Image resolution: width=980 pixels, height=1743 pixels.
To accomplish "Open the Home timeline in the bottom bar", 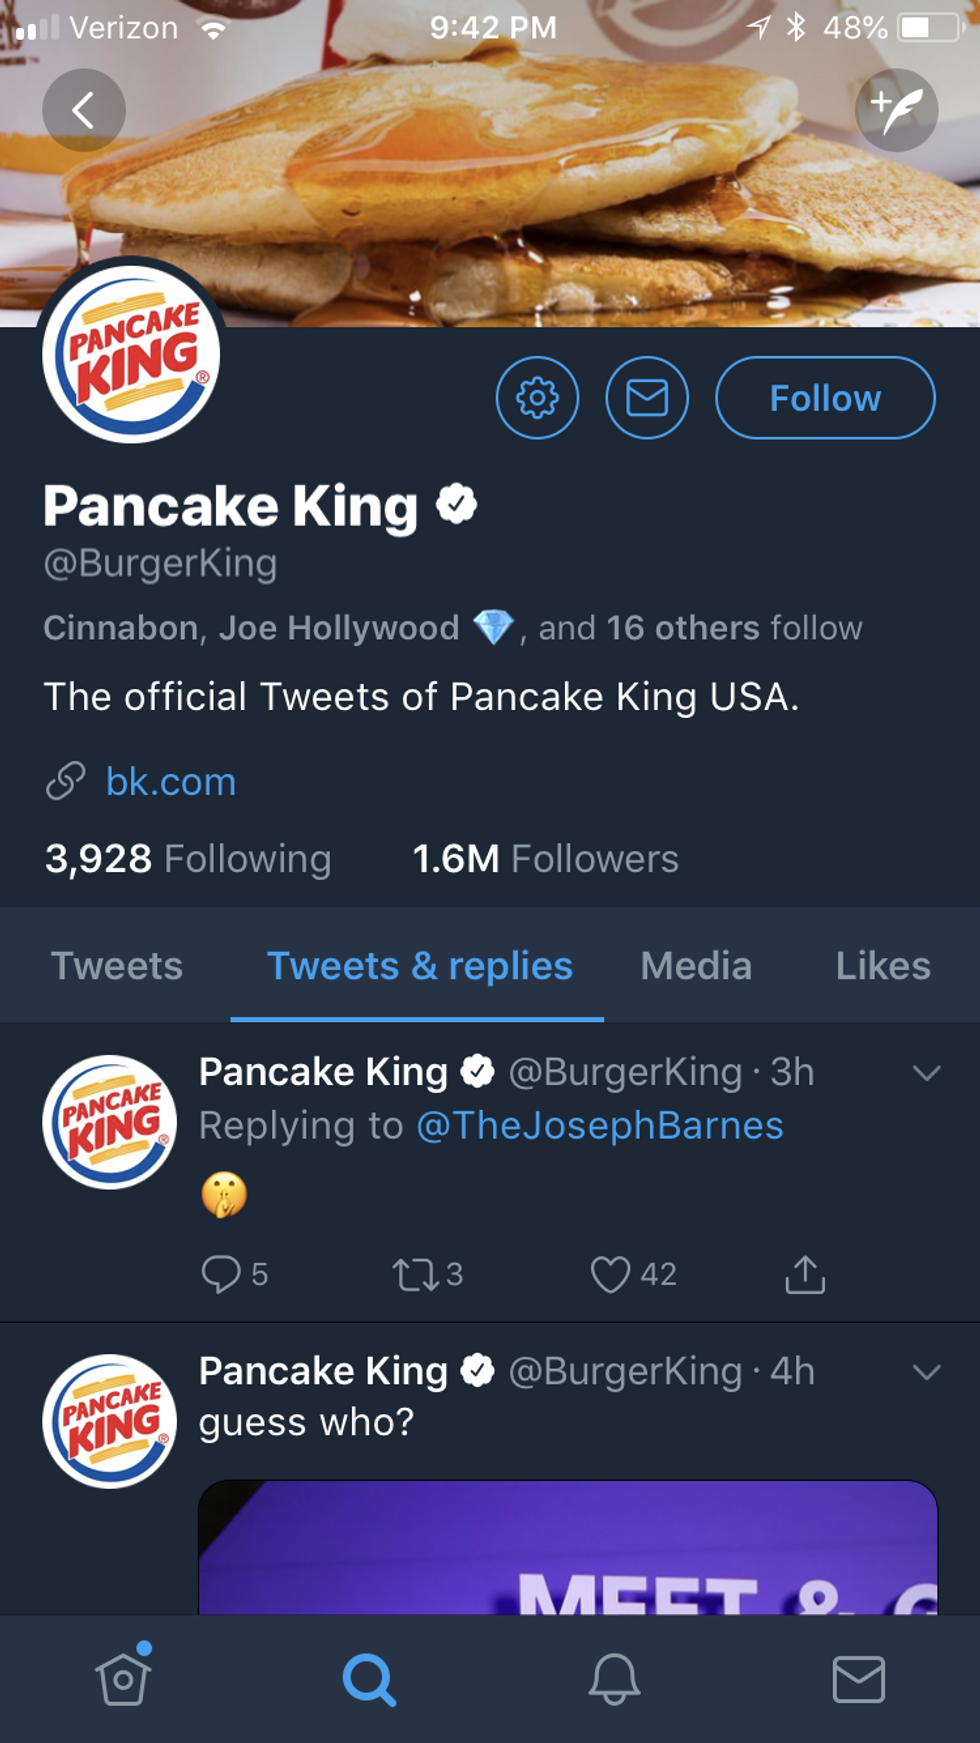I will coord(123,1679).
